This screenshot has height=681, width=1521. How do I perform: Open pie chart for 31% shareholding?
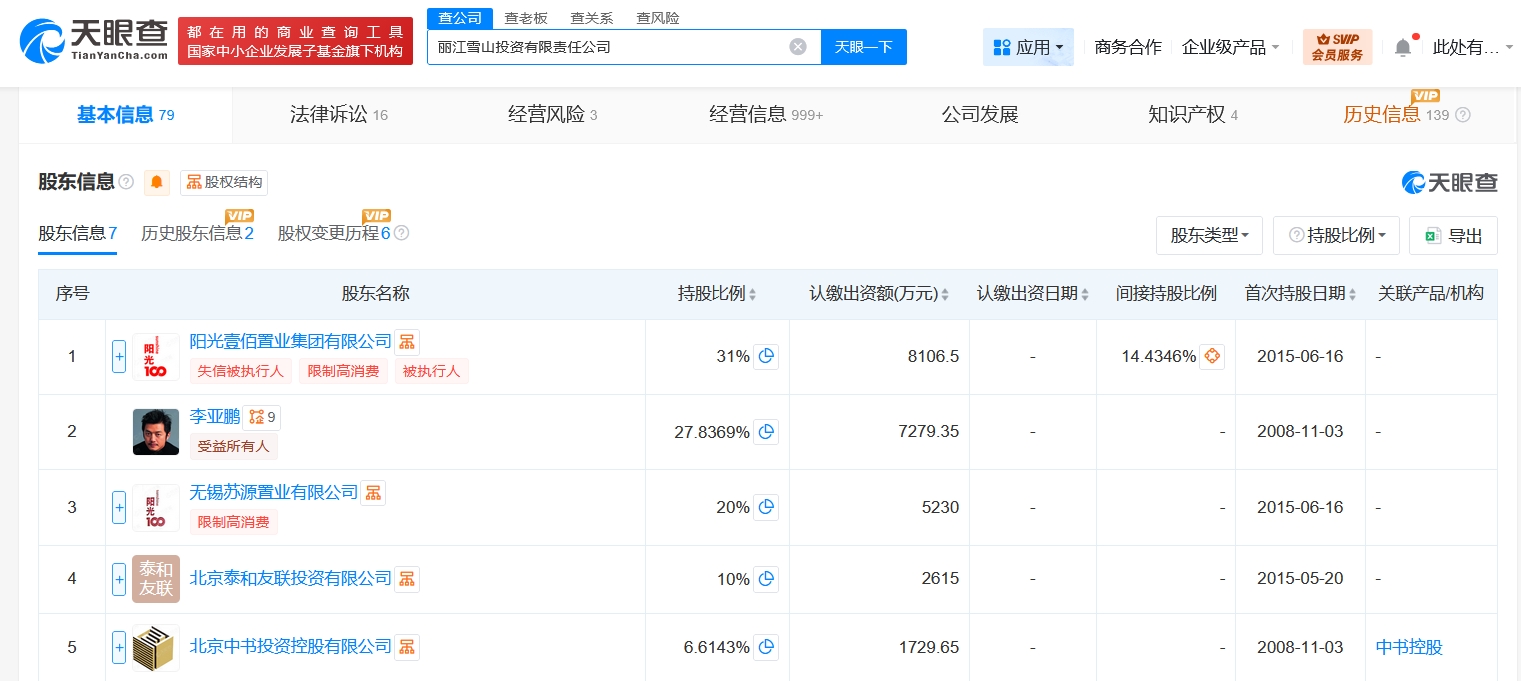coord(766,356)
